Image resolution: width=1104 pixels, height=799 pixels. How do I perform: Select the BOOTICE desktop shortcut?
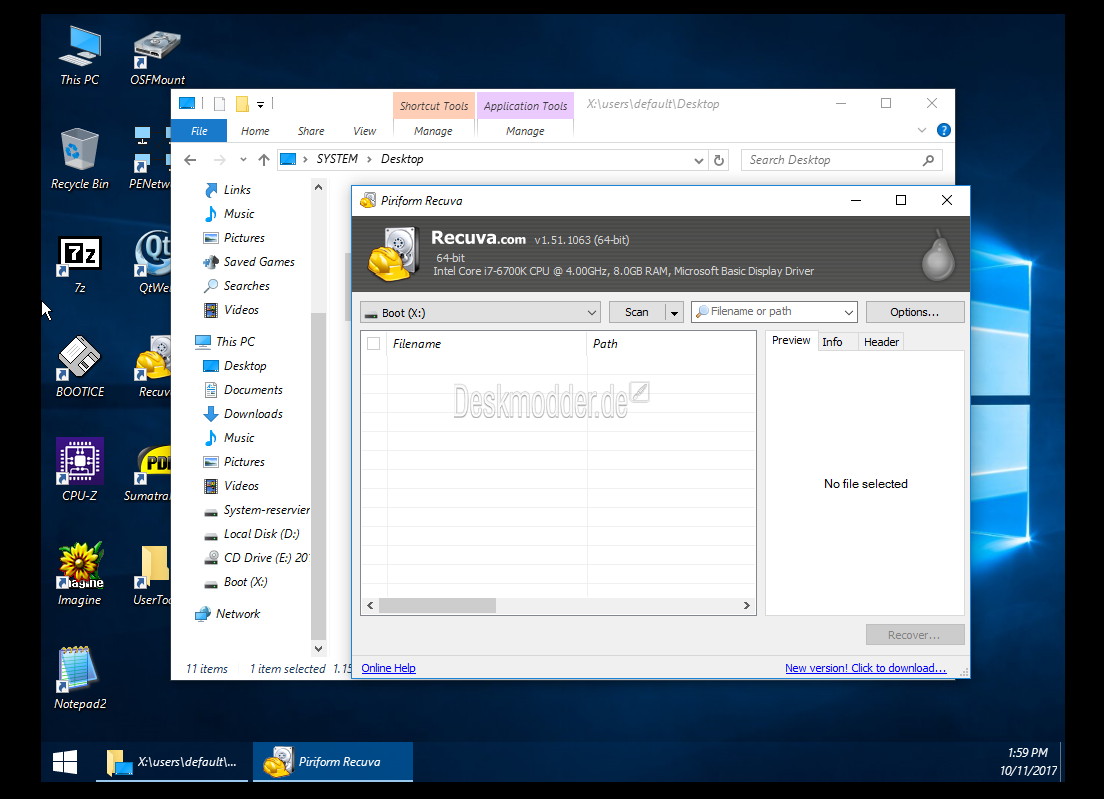[80, 367]
